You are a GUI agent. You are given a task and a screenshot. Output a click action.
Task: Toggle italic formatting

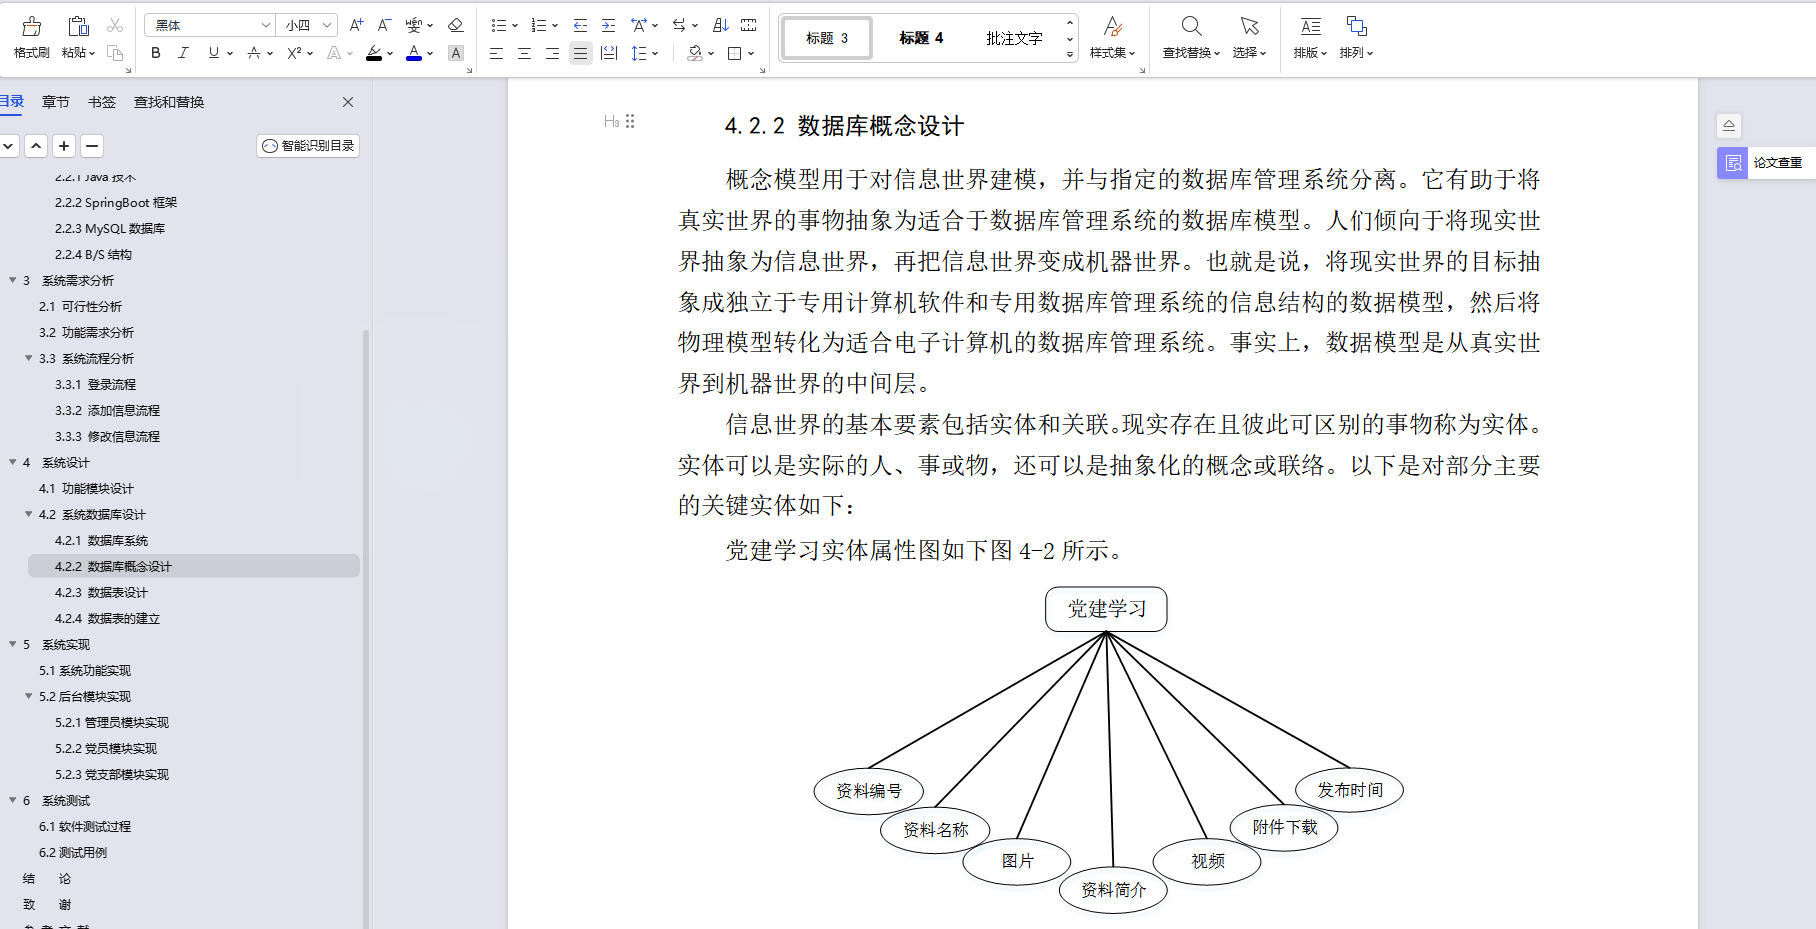tap(183, 53)
